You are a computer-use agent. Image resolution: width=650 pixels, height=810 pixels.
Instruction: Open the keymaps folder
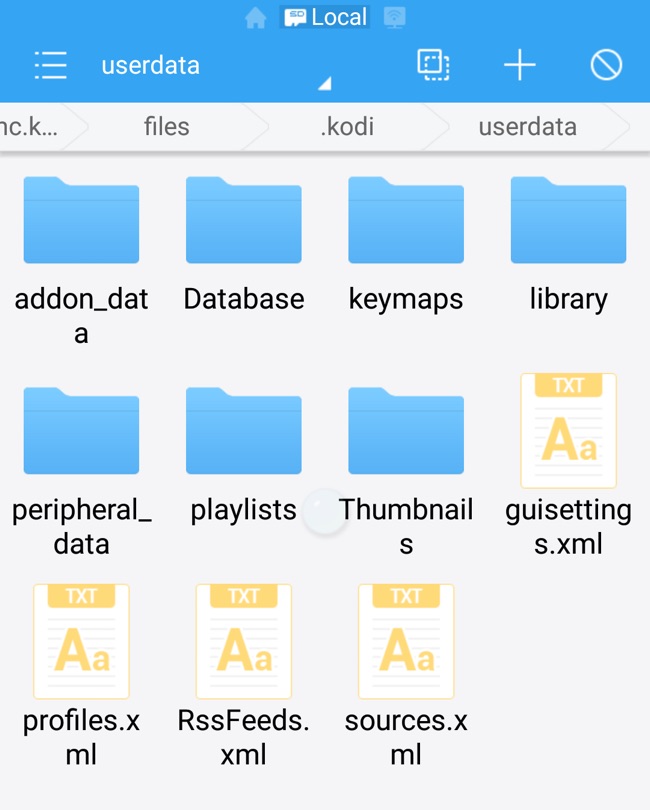pos(405,221)
